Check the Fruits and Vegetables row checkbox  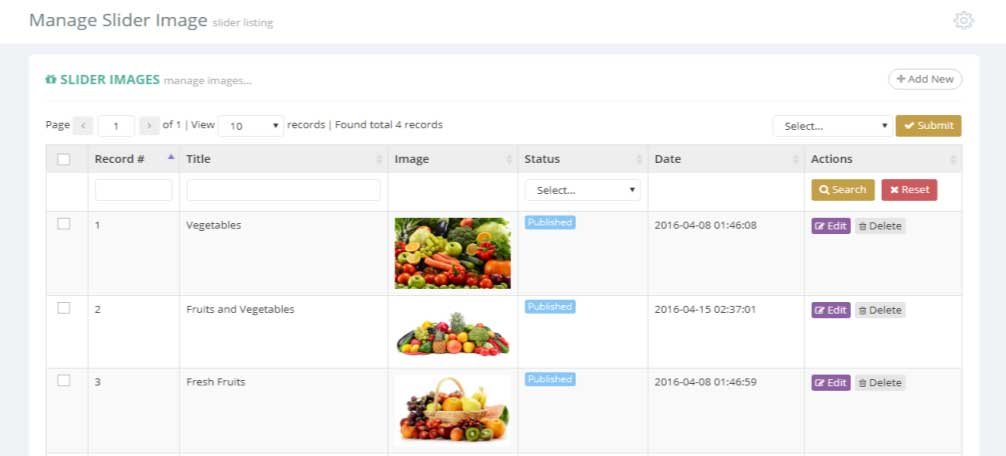coord(64,308)
